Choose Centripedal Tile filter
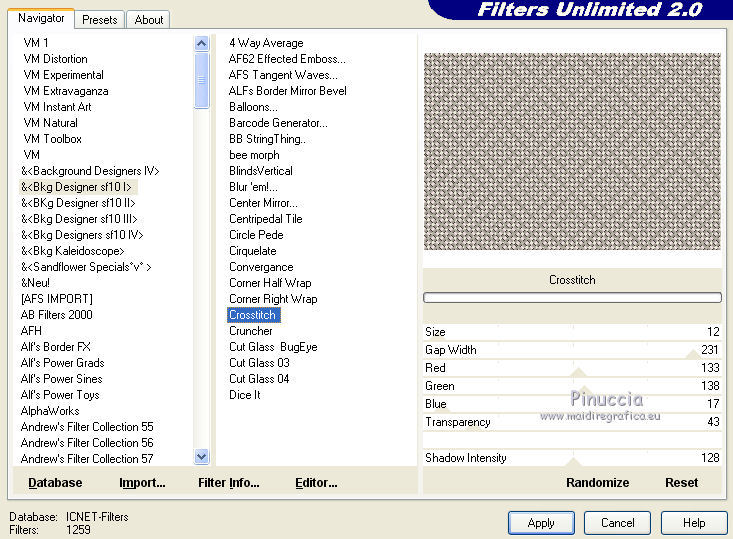The height and width of the screenshot is (539, 733). click(x=266, y=219)
